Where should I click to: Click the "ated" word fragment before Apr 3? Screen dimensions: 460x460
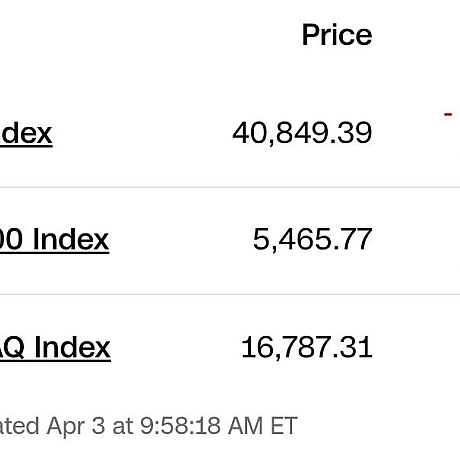[x=20, y=426]
